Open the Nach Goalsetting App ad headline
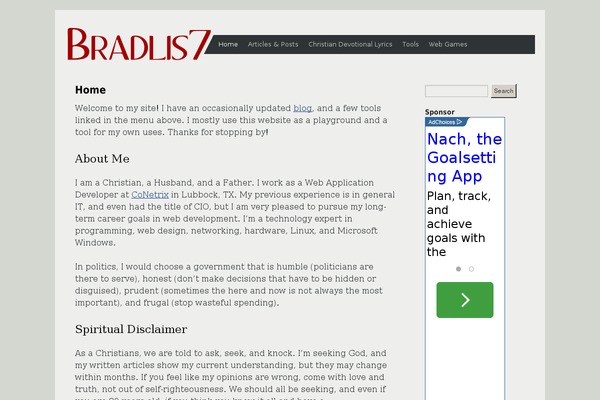 click(x=464, y=158)
